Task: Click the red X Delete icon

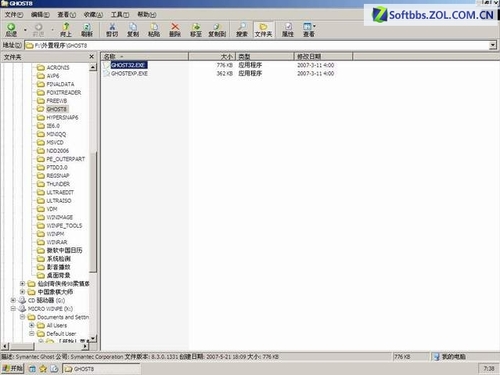Action: [175, 30]
